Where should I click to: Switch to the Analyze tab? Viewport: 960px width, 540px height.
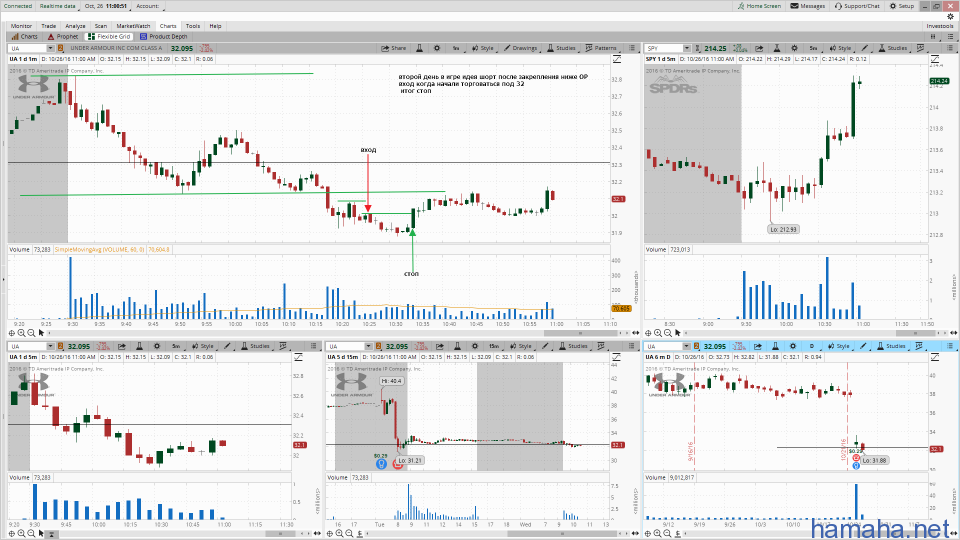75,26
